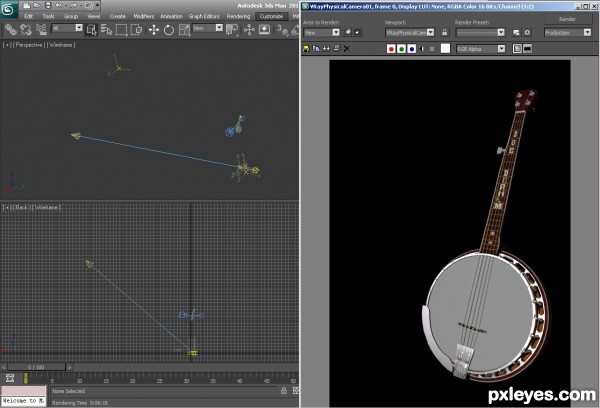Click the white color swatch in frame buffer

coord(445,49)
